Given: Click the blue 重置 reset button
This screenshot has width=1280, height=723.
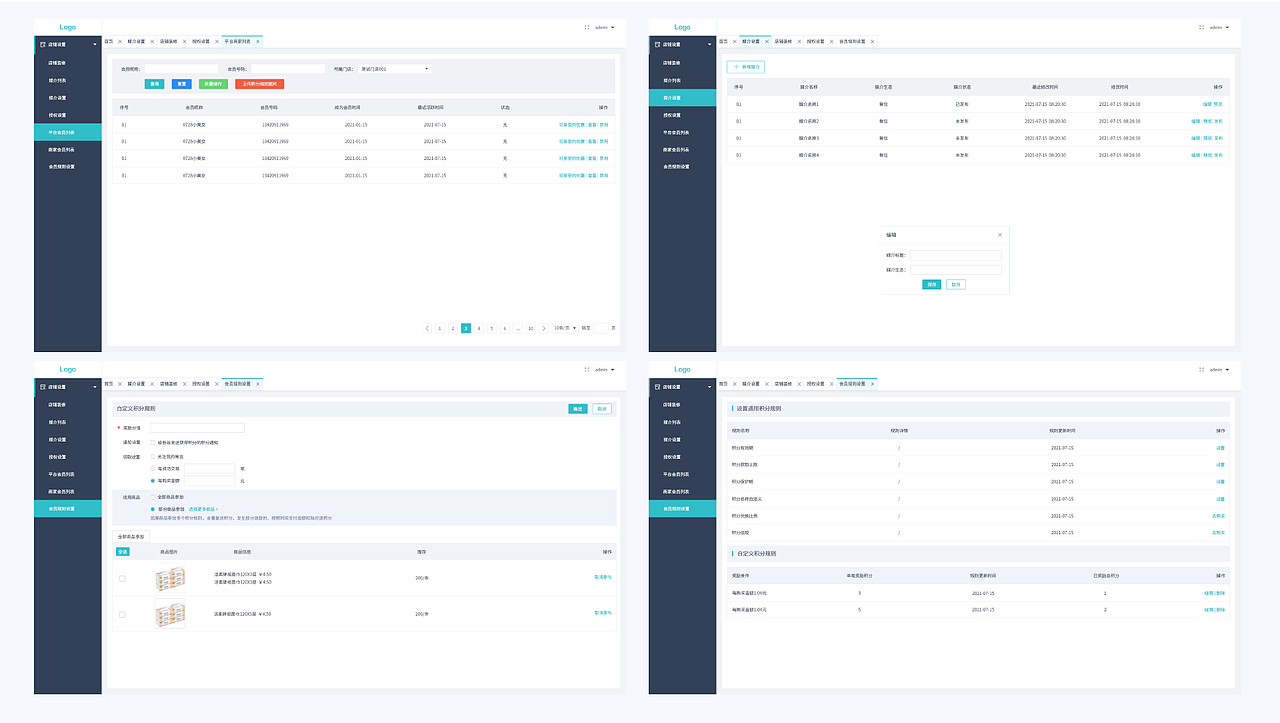Looking at the screenshot, I should click(182, 84).
